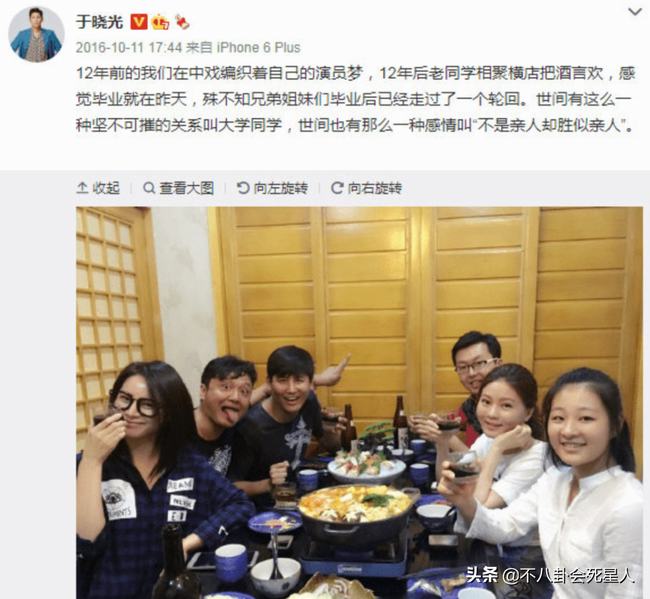Click the dinner party photo

(x=359, y=403)
